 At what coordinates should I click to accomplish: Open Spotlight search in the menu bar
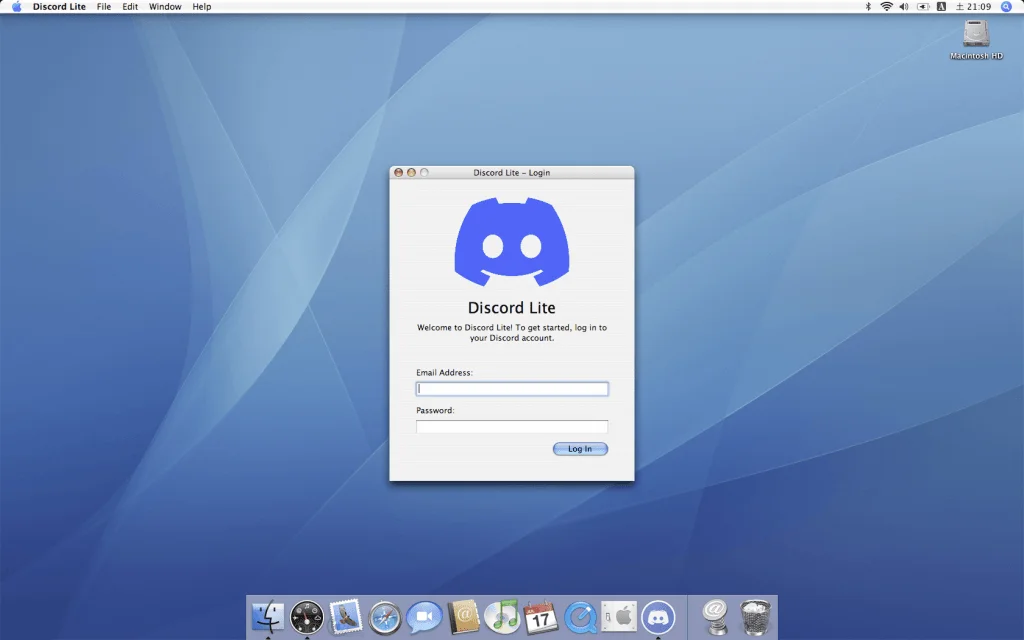tap(1006, 7)
